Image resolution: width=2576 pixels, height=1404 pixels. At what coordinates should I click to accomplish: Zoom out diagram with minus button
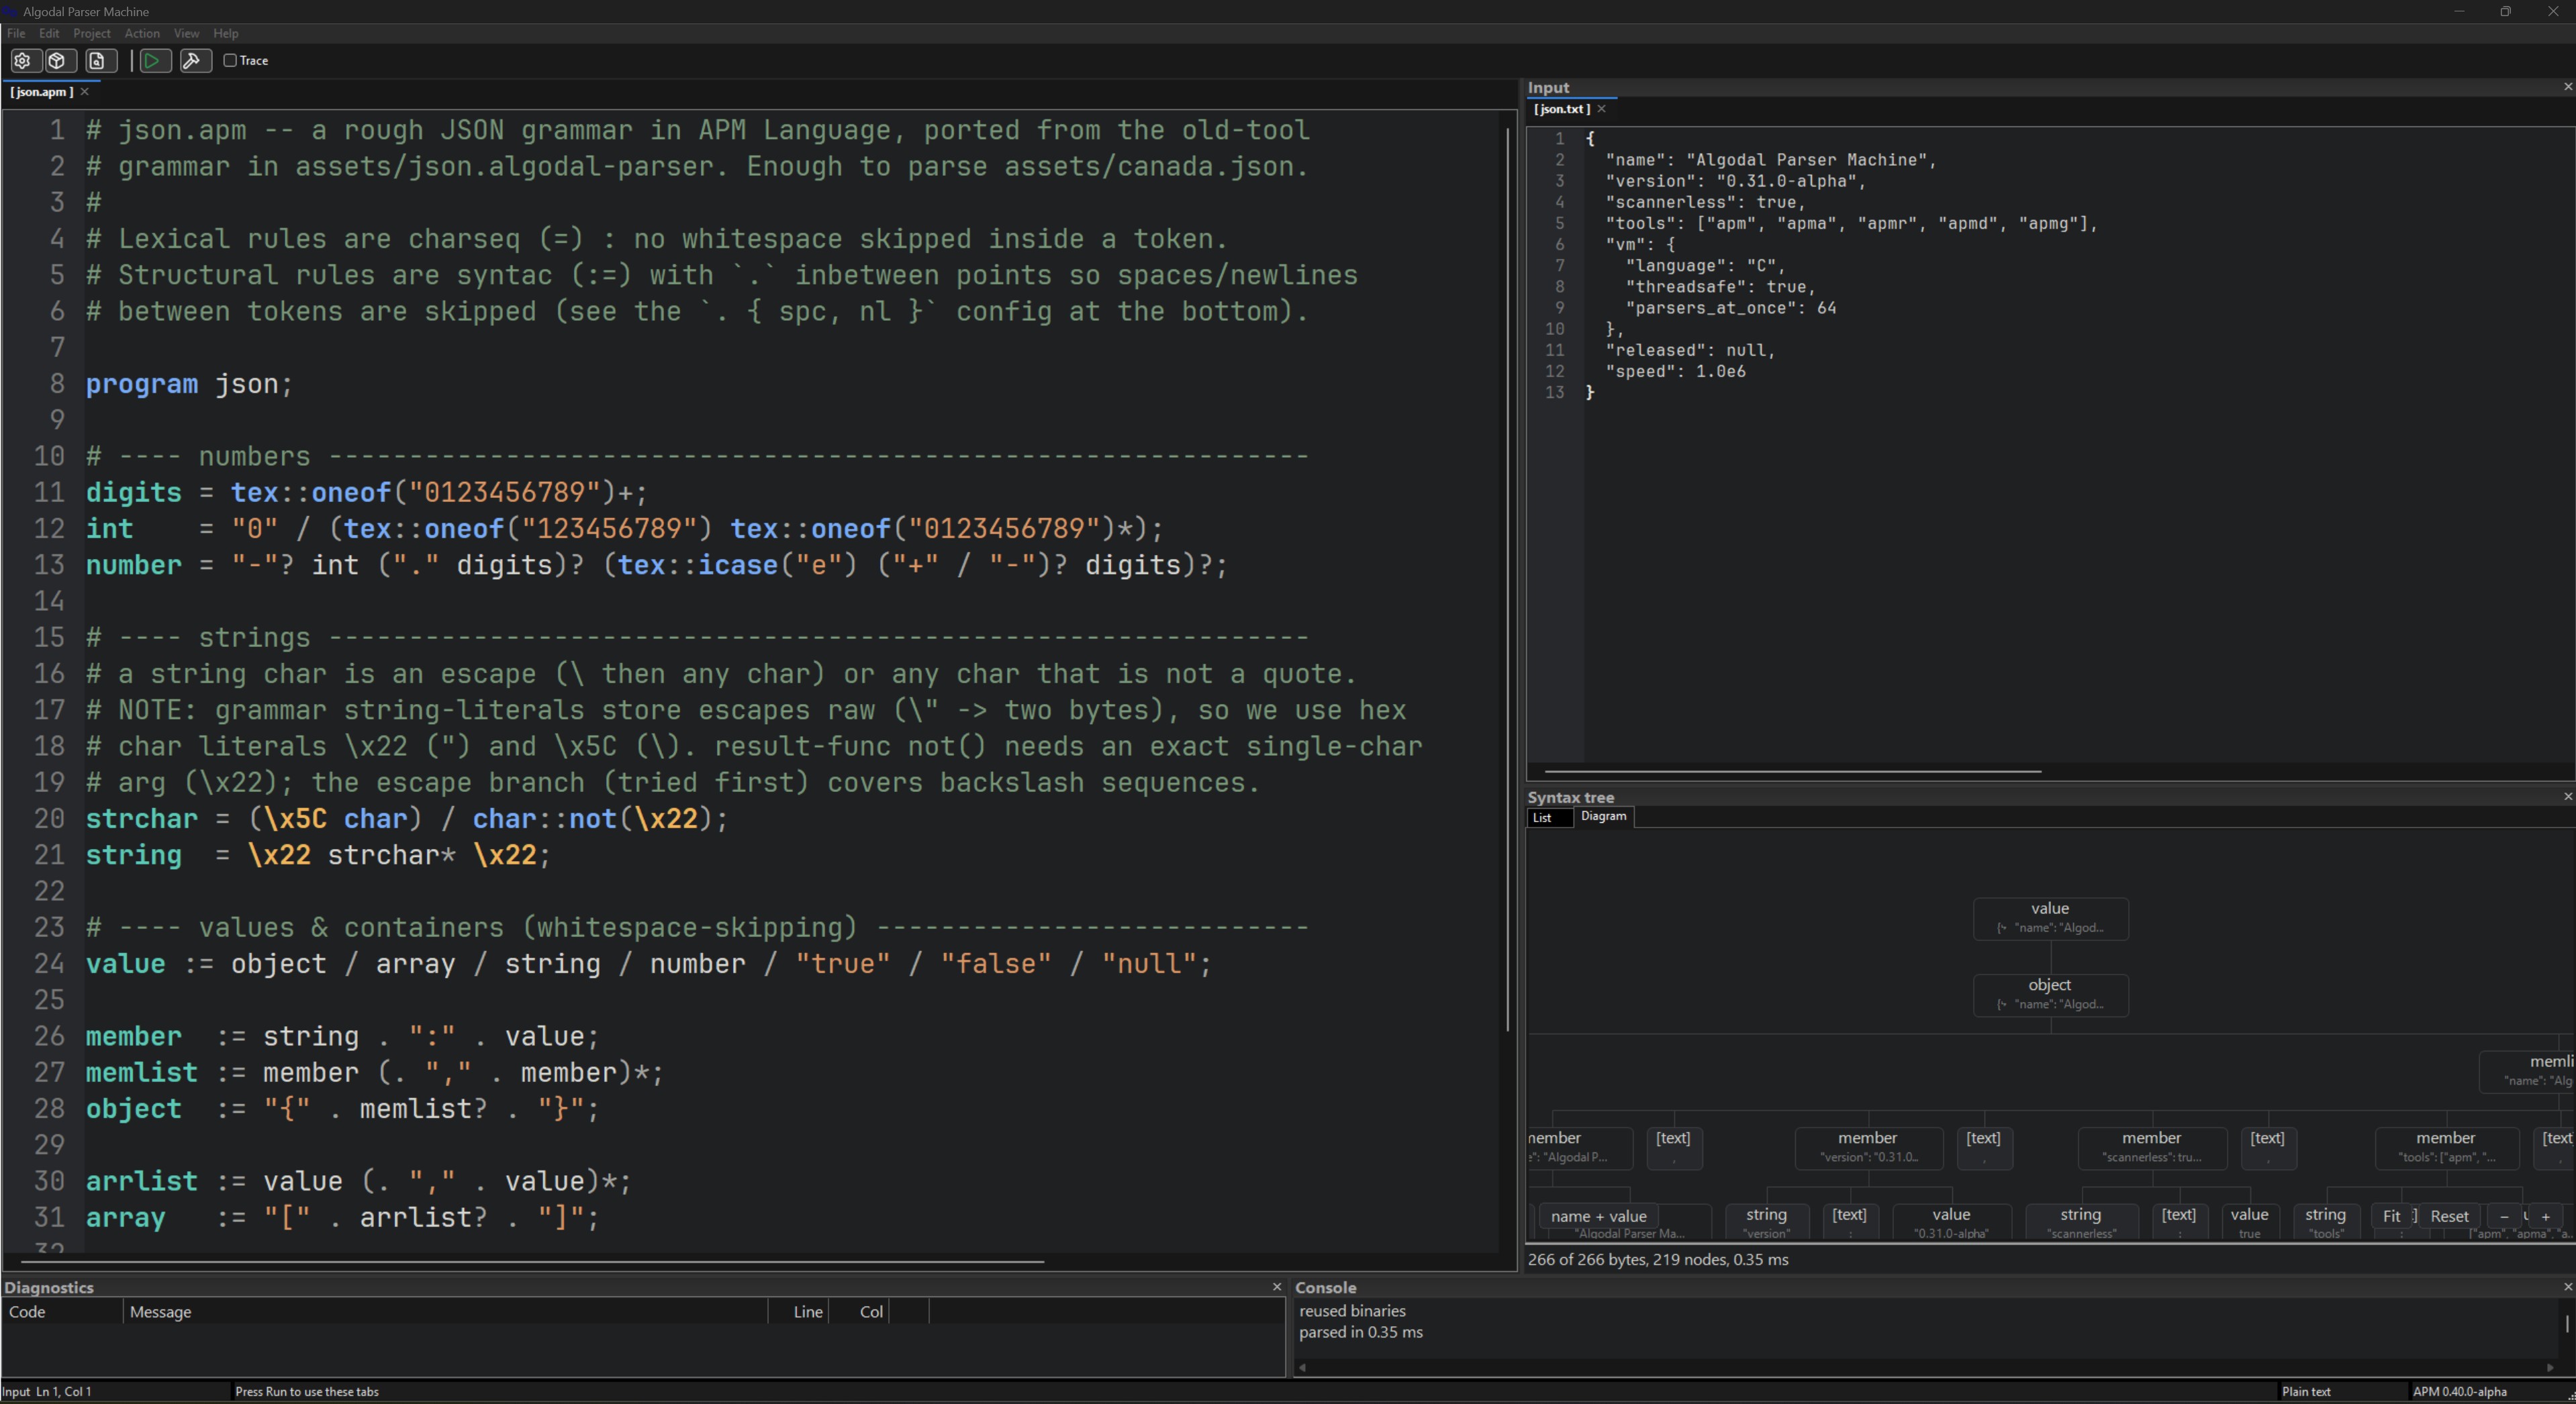pos(2504,1216)
